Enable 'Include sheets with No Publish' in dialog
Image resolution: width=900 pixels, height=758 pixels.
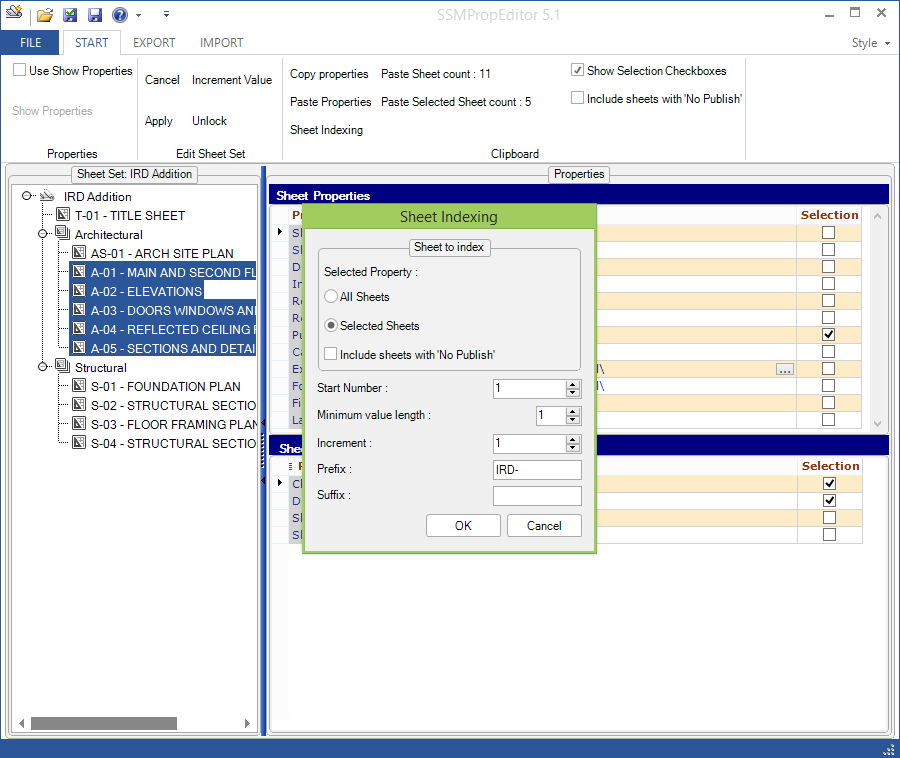pyautogui.click(x=331, y=354)
